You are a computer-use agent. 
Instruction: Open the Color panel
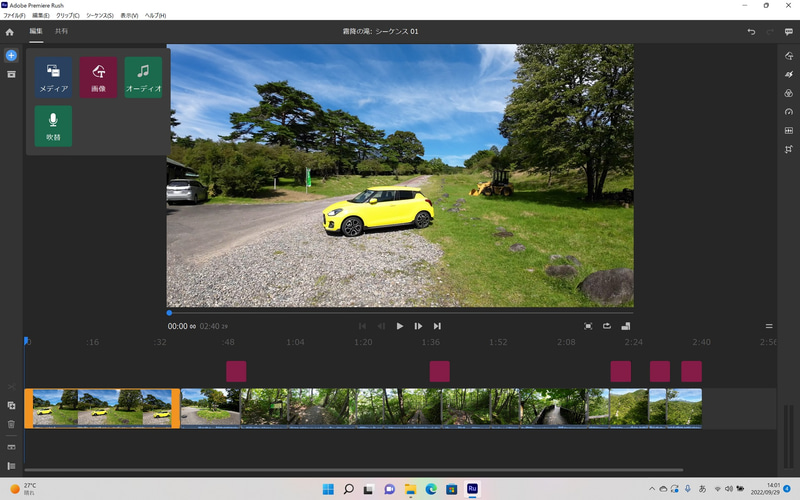(x=789, y=93)
